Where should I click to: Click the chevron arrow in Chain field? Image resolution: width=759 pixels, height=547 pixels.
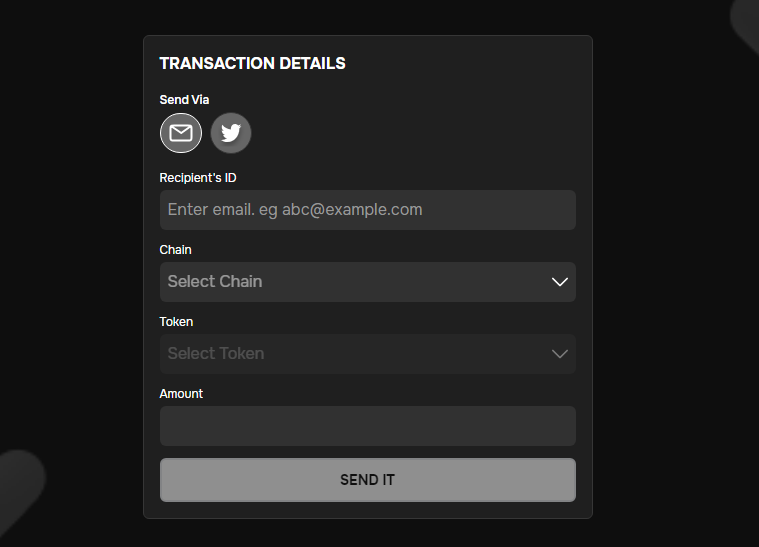[x=560, y=282]
